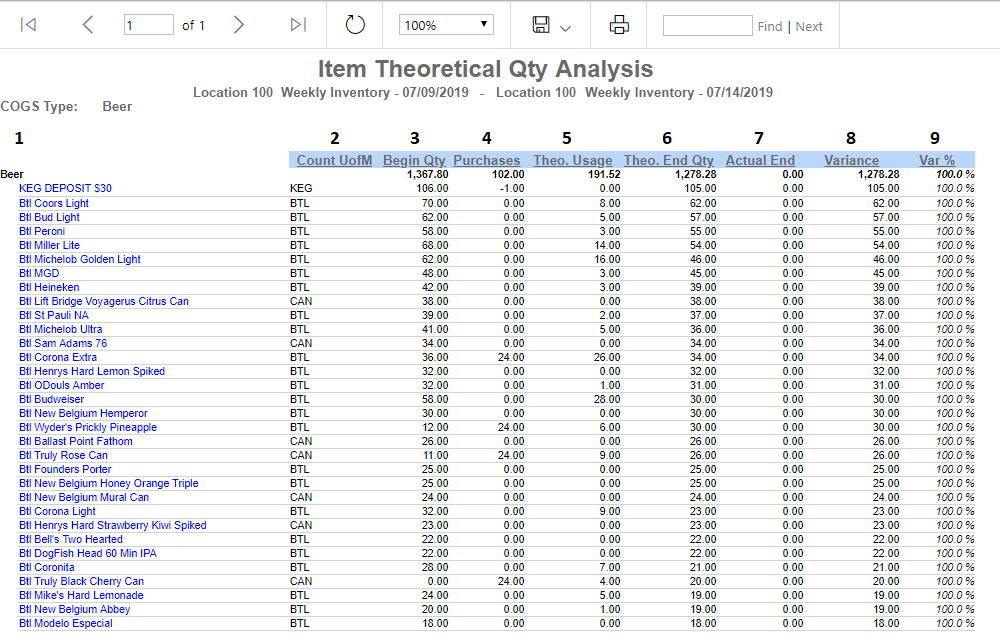
Task: Open the Btl Peroni item
Action: (42, 231)
